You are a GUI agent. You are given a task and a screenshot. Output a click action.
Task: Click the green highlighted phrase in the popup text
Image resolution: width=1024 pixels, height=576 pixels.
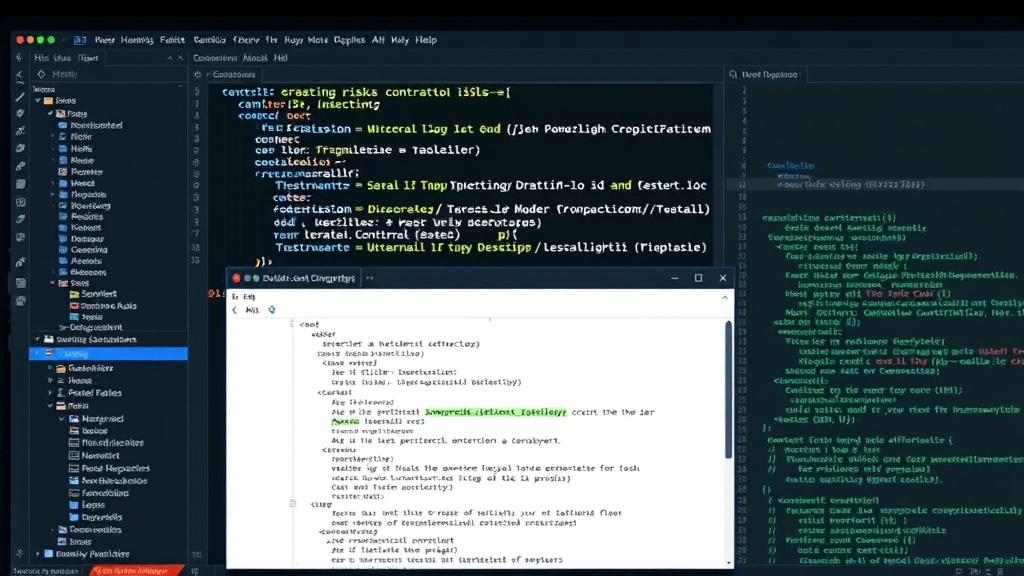point(495,412)
